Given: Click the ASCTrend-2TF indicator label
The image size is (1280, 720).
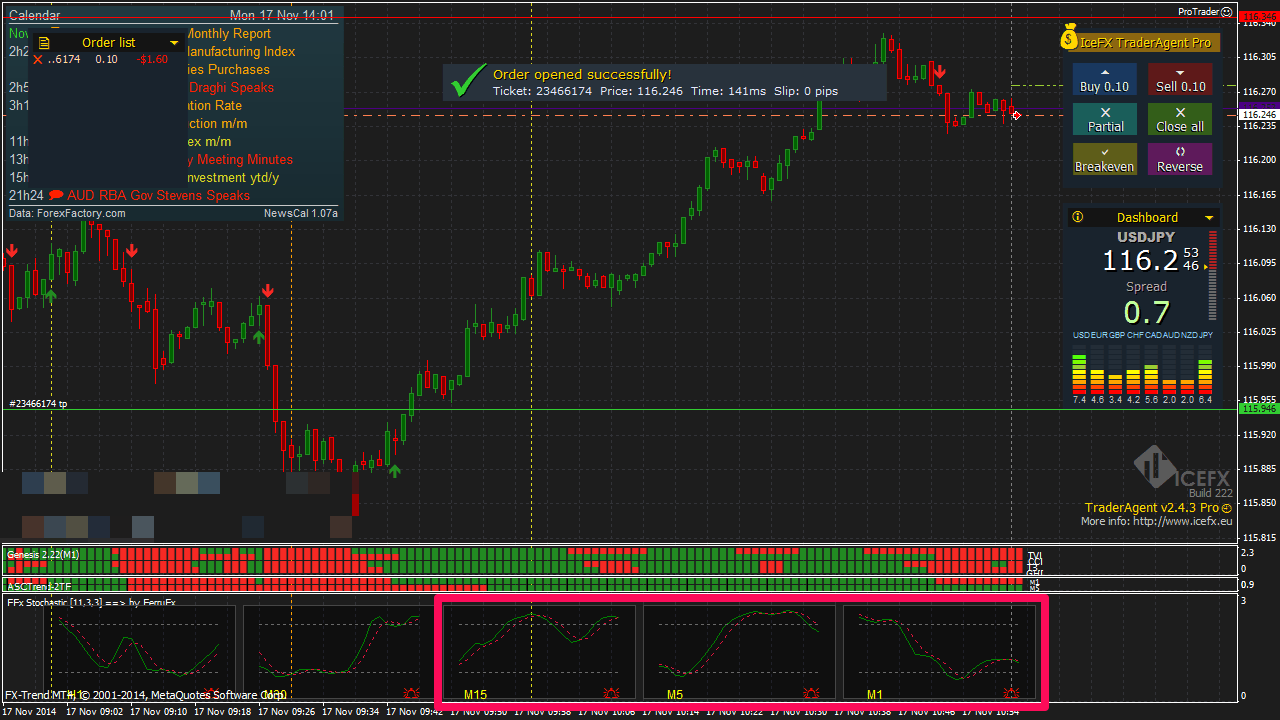Looking at the screenshot, I should point(39,586).
